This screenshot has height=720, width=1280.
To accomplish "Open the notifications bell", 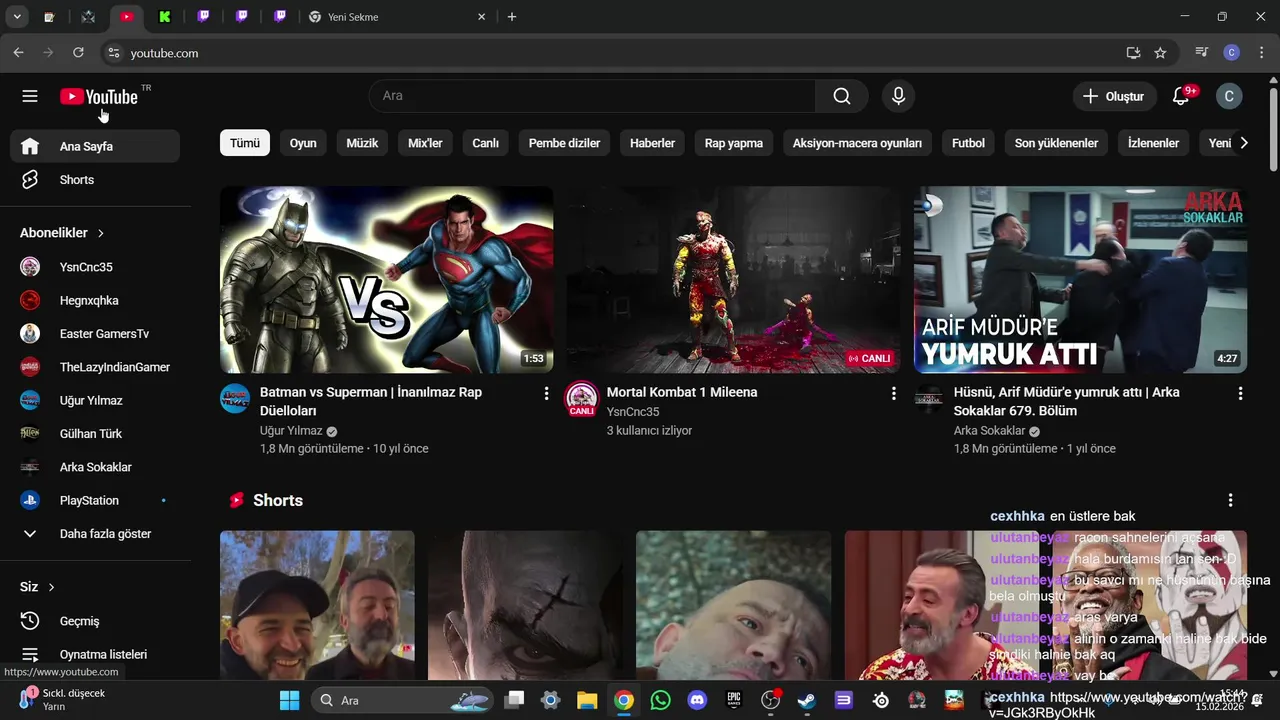I will coord(1181,96).
